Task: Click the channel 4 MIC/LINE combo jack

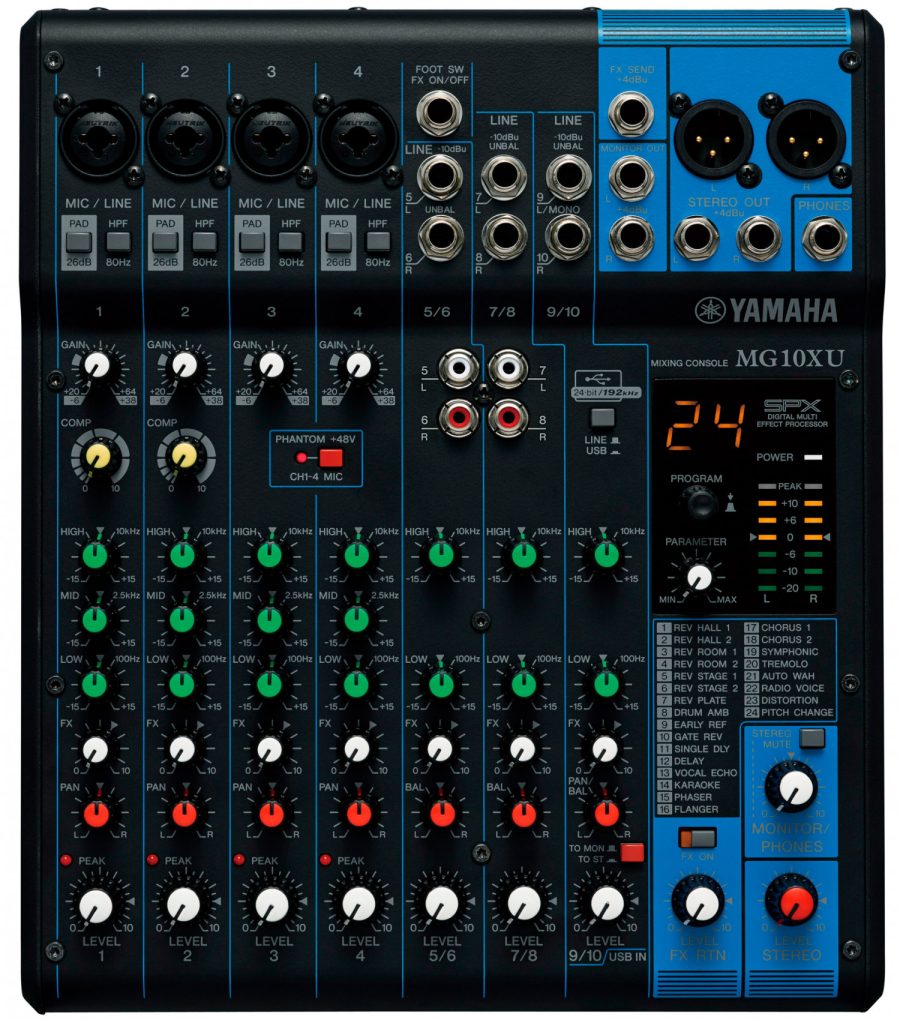Action: [x=358, y=138]
